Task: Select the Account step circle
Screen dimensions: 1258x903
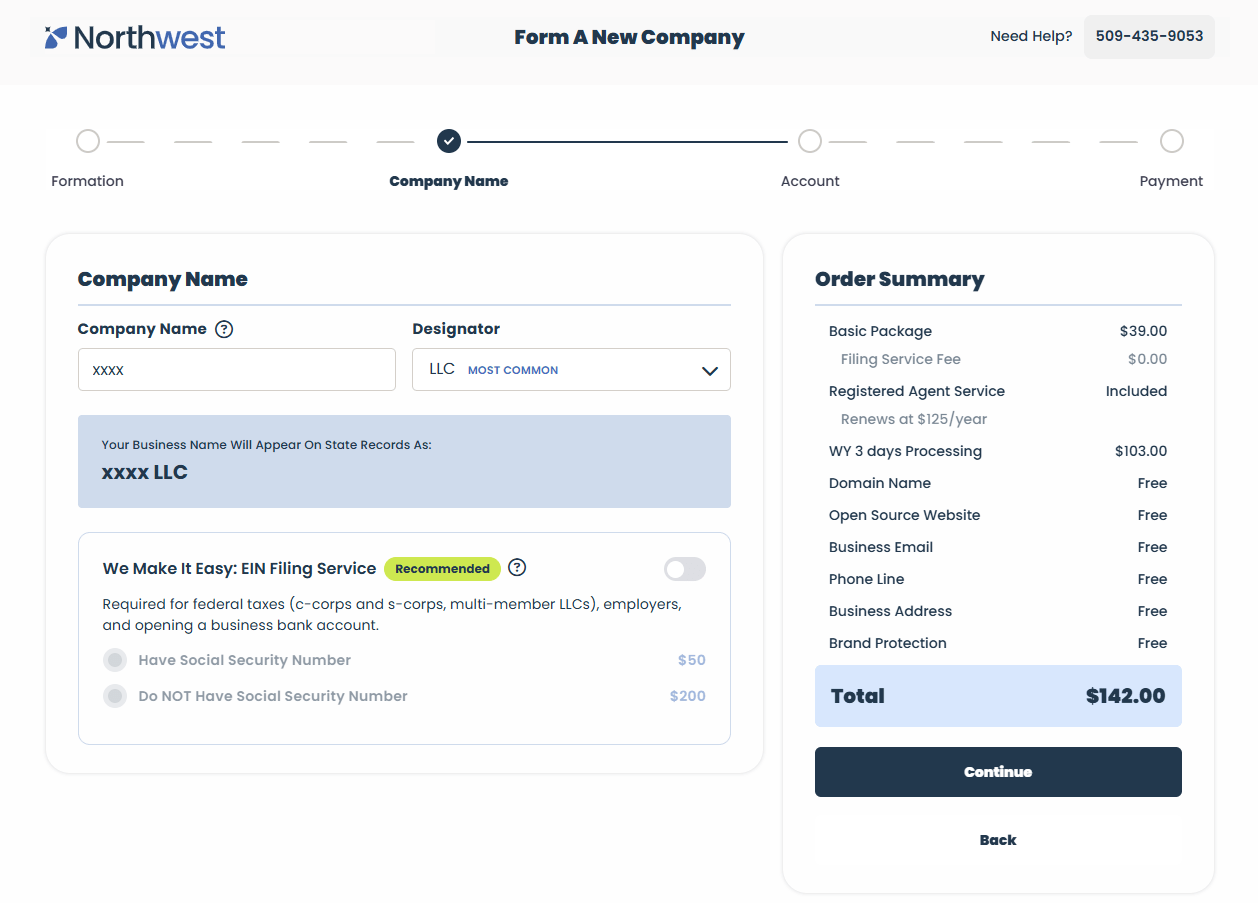Action: pos(810,141)
